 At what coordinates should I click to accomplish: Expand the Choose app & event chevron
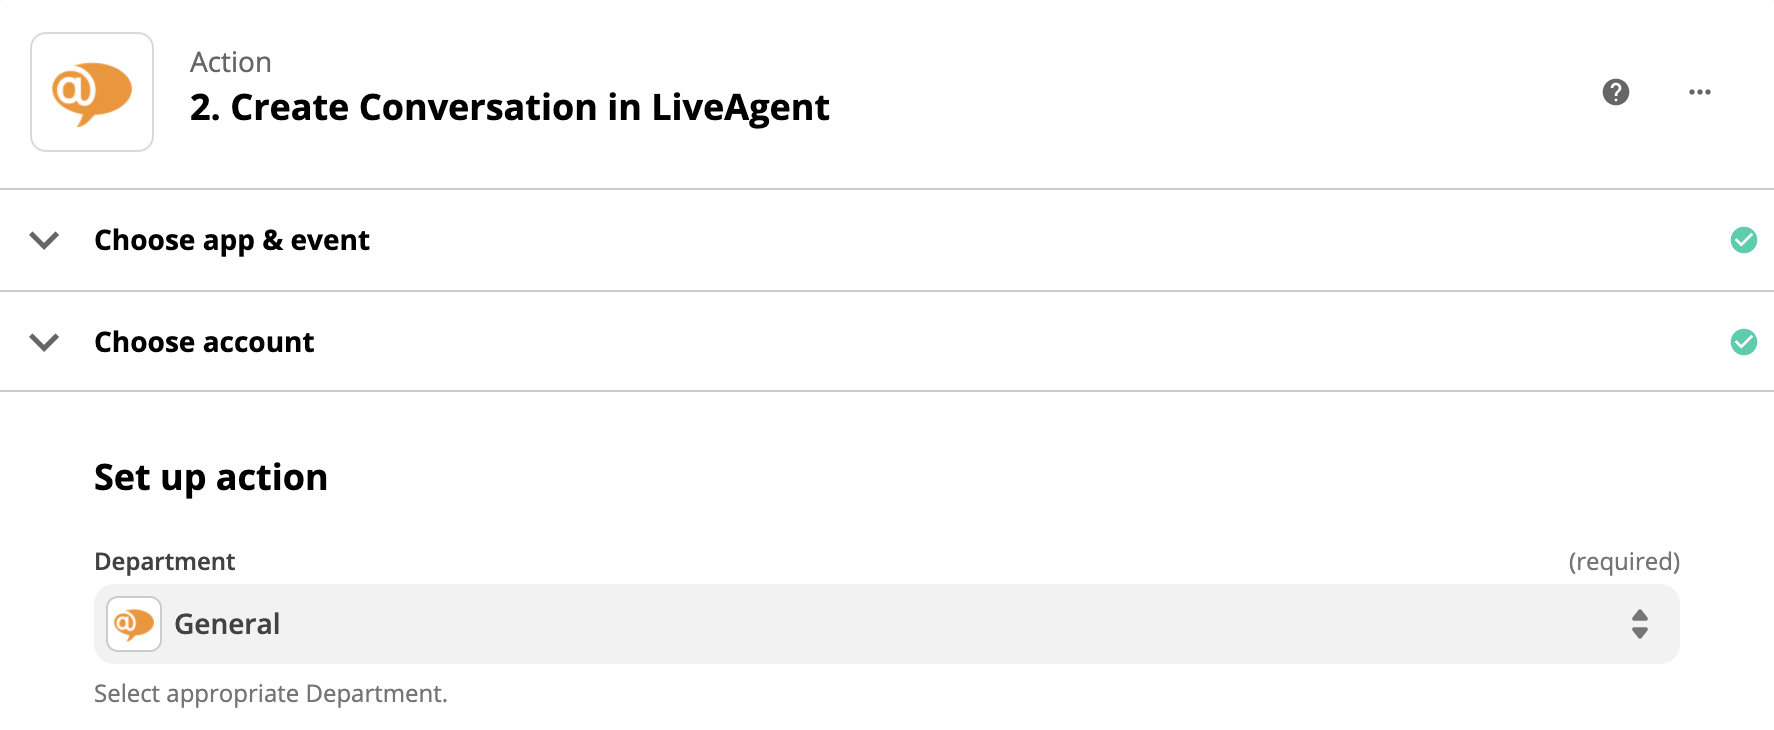[44, 240]
